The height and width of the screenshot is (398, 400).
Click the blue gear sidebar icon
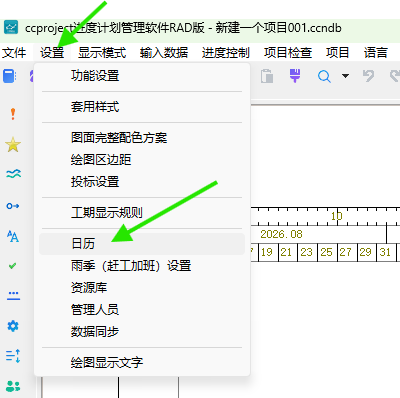[13, 326]
